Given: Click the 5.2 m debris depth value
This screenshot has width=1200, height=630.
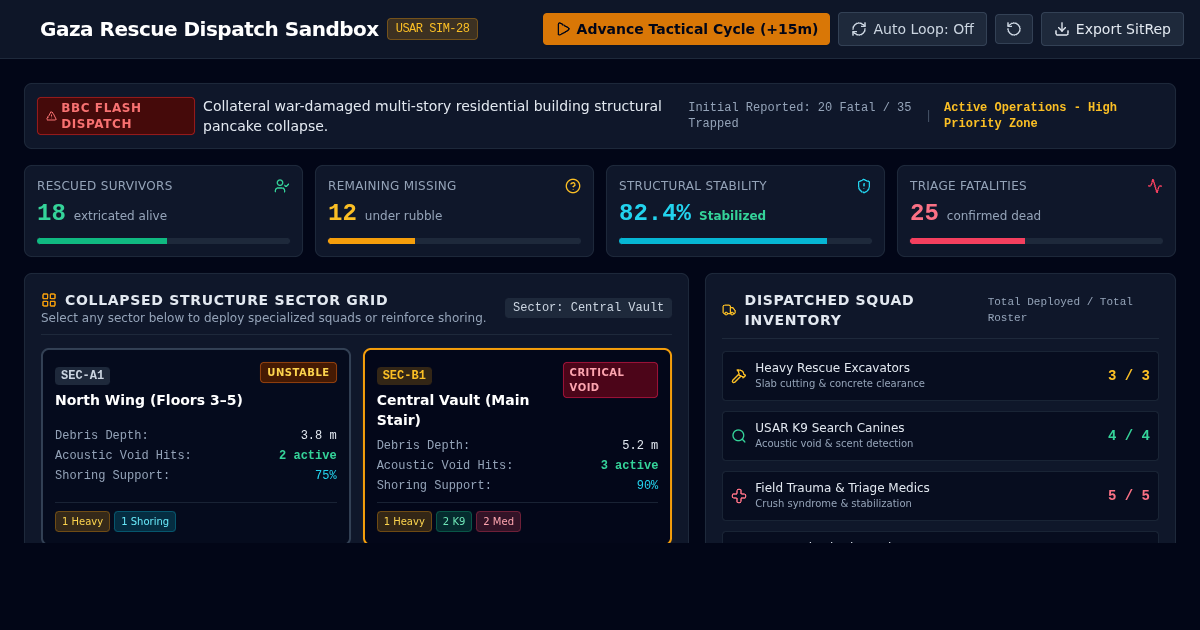Looking at the screenshot, I should 640,446.
